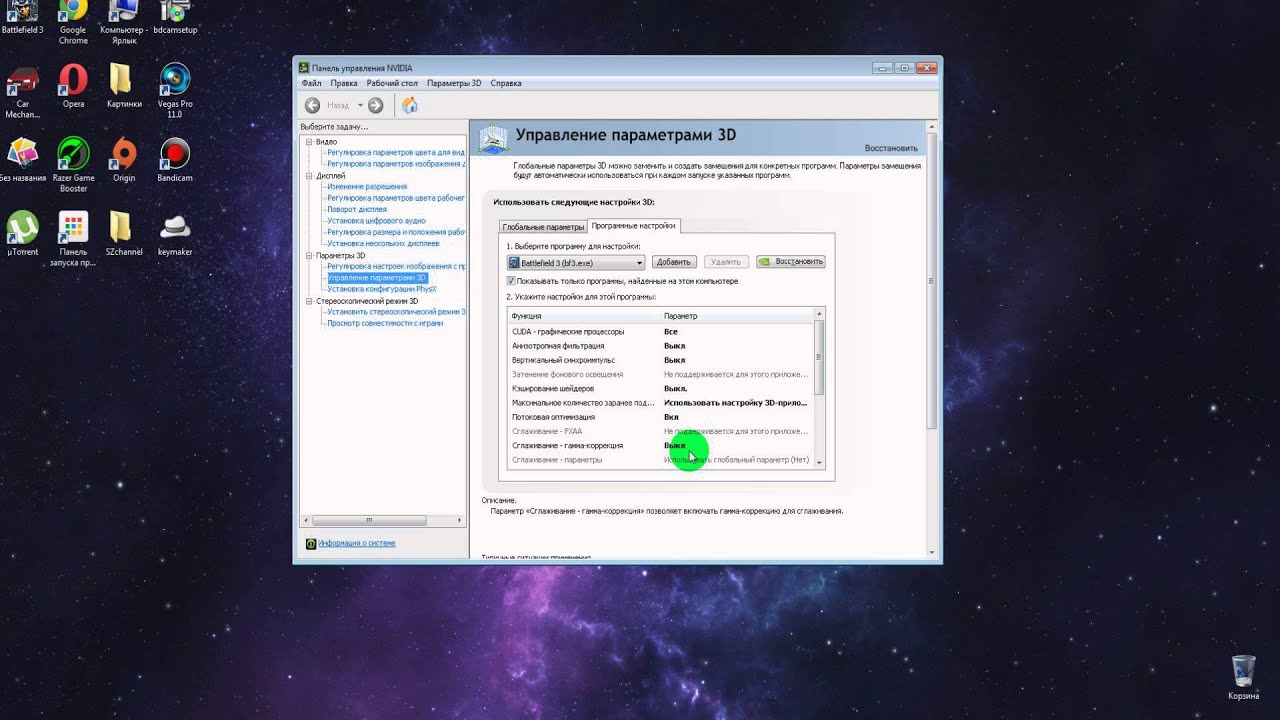Open the Информация о системе link
The image size is (1280, 720).
(357, 543)
